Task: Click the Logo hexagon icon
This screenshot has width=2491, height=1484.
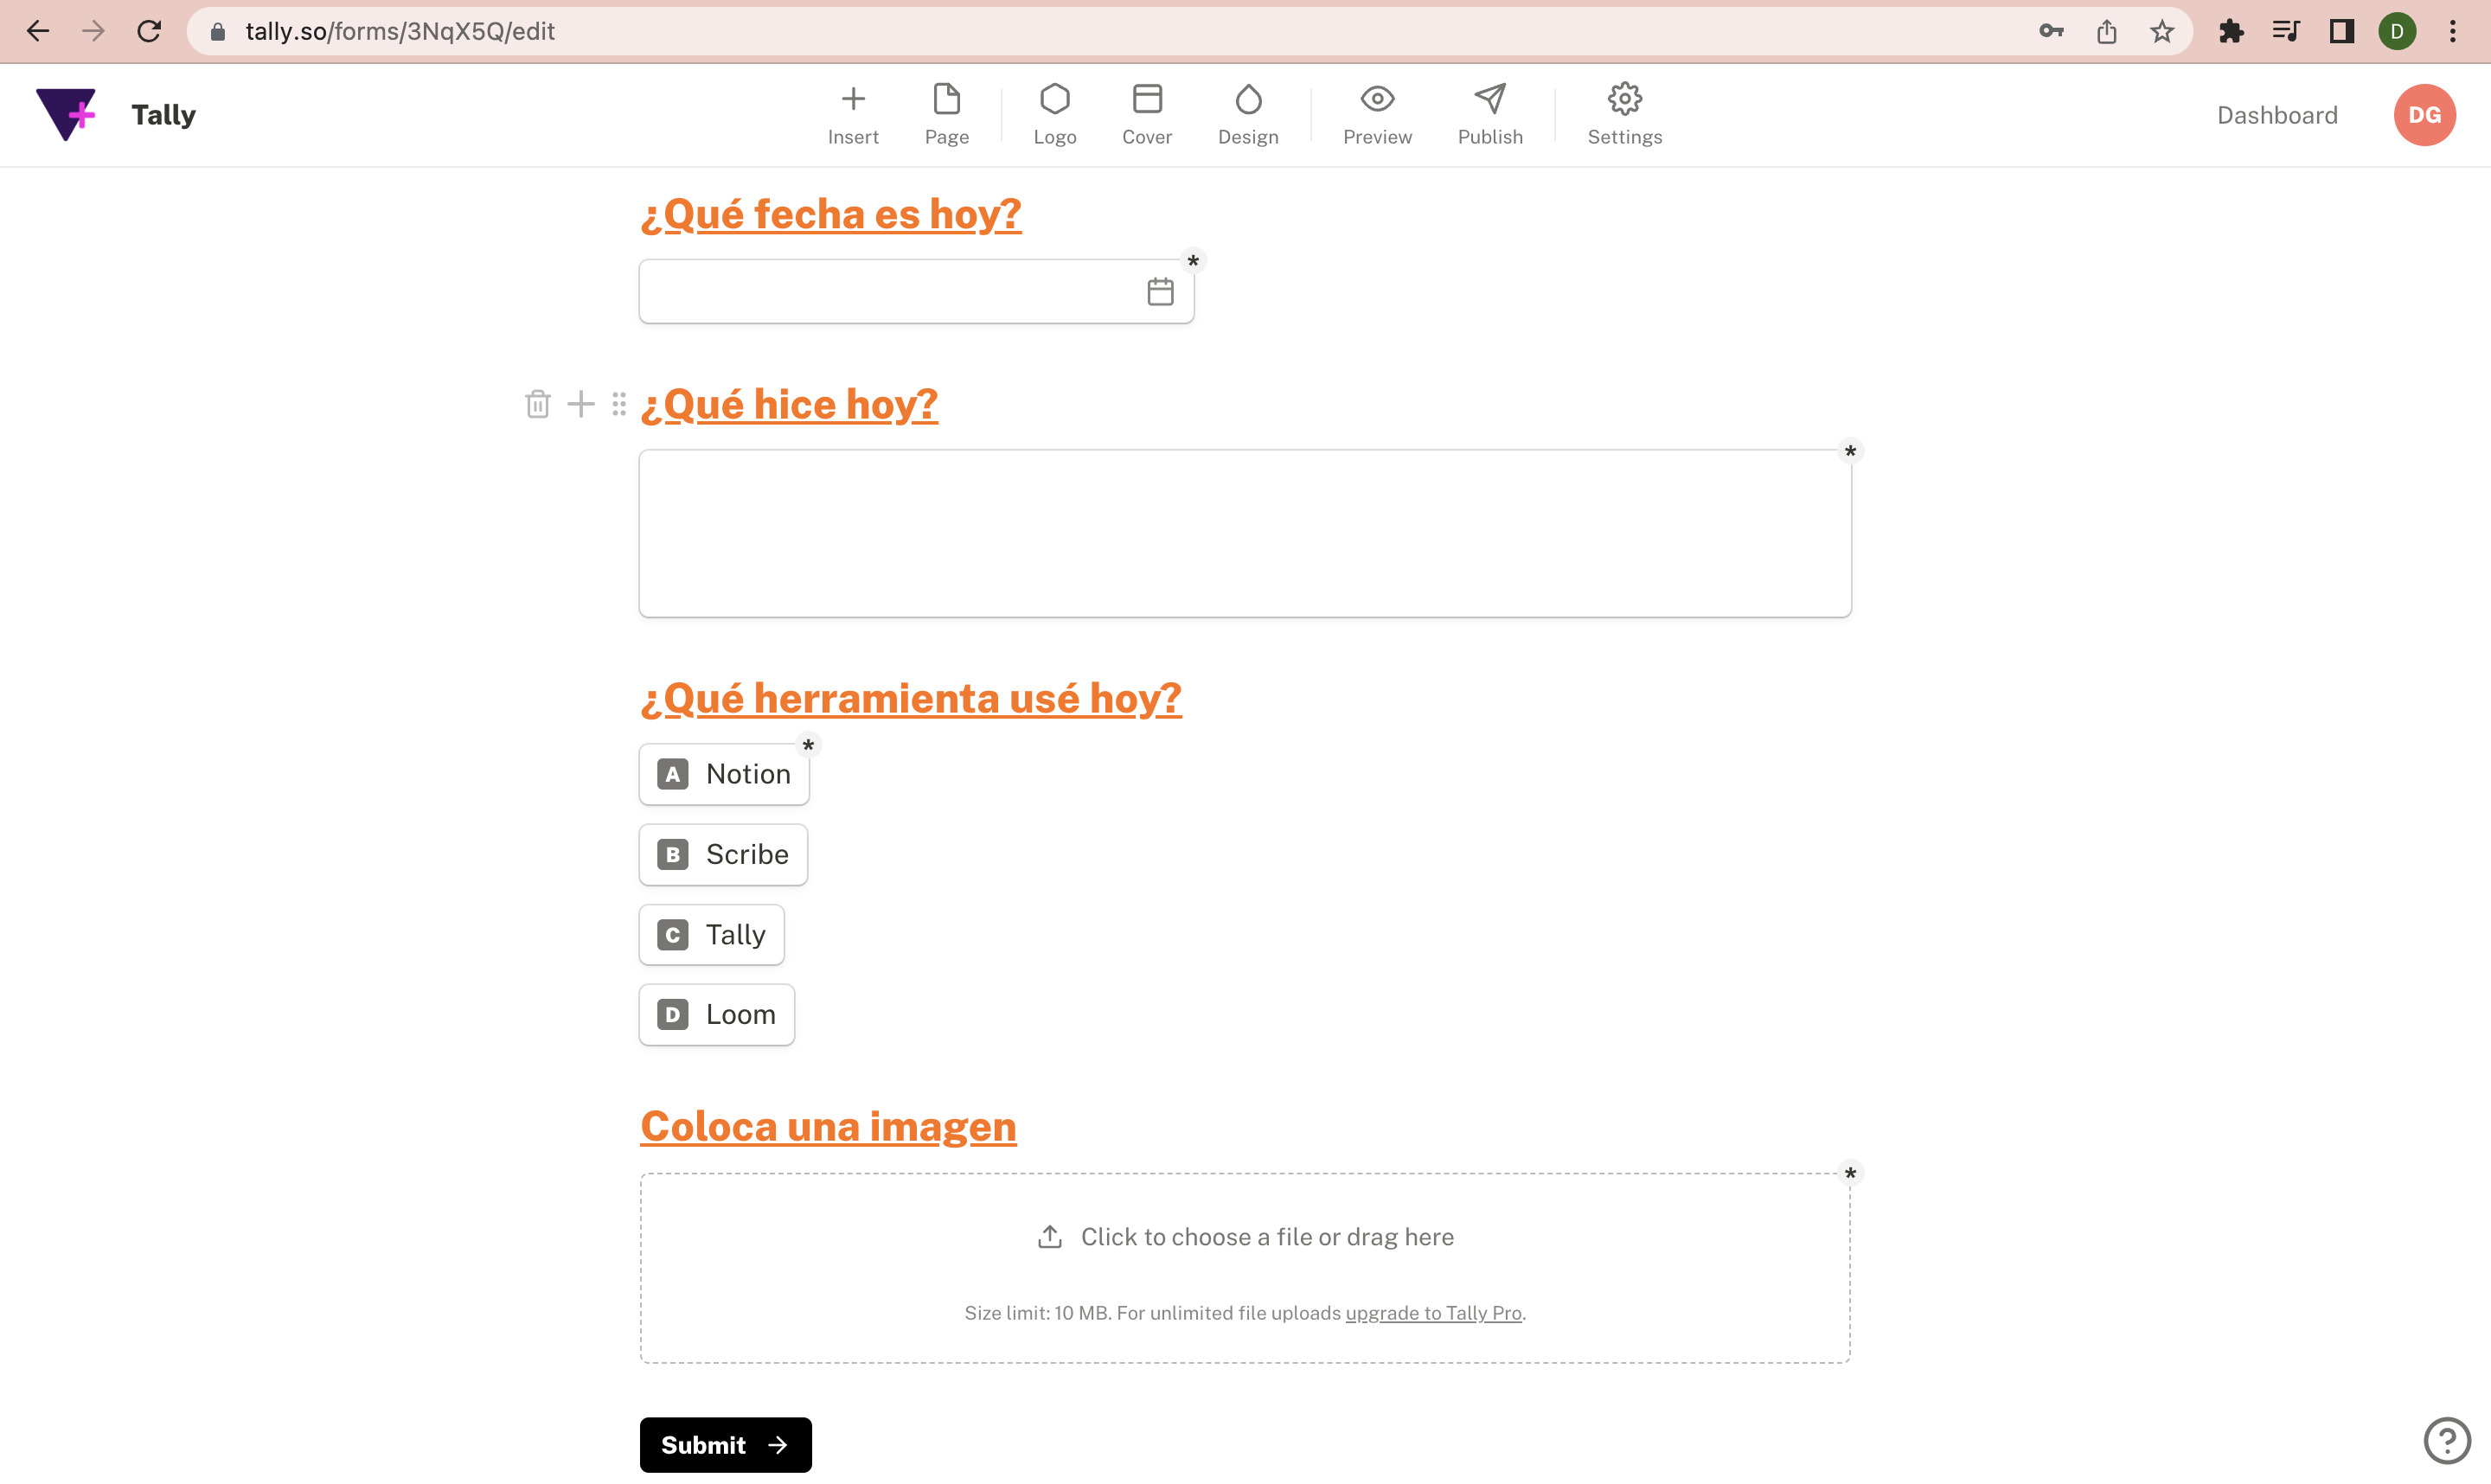Action: coord(1054,99)
